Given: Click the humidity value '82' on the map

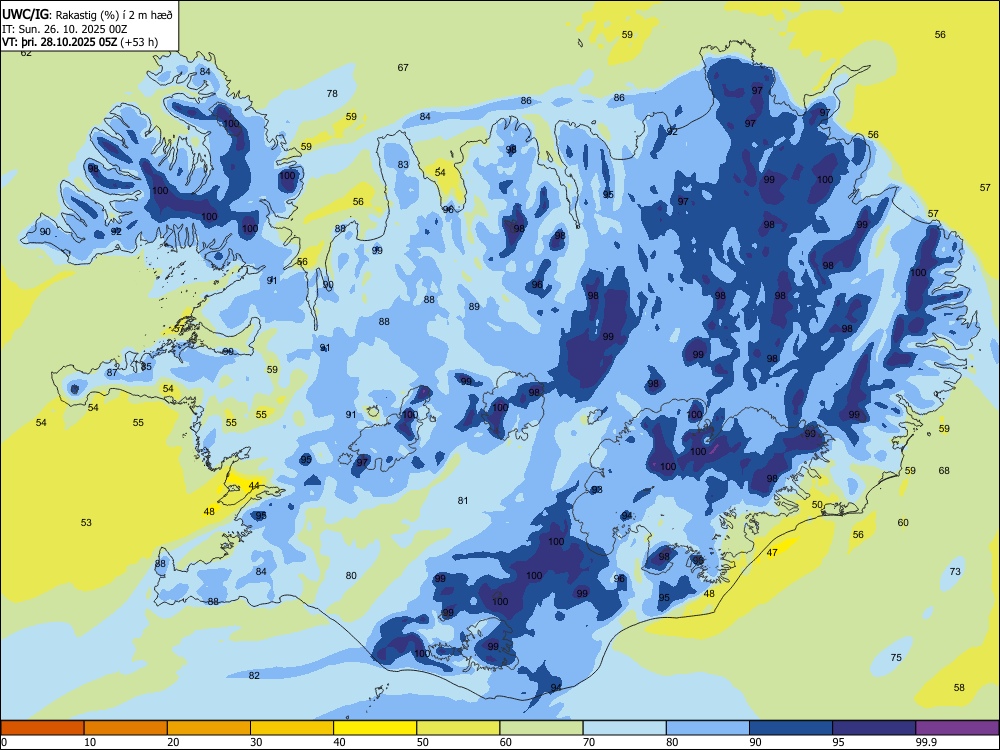Looking at the screenshot, I should pyautogui.click(x=254, y=675).
